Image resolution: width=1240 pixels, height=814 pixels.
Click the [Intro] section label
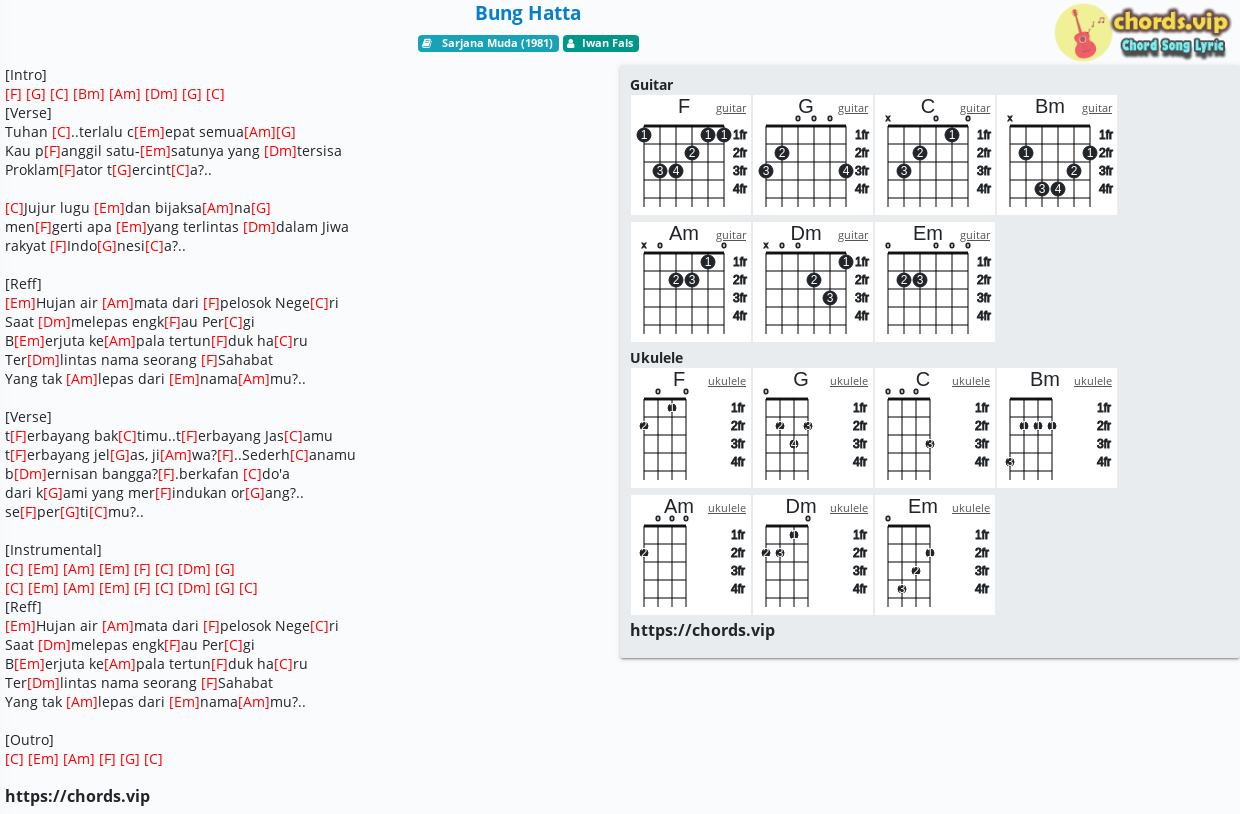pos(26,75)
